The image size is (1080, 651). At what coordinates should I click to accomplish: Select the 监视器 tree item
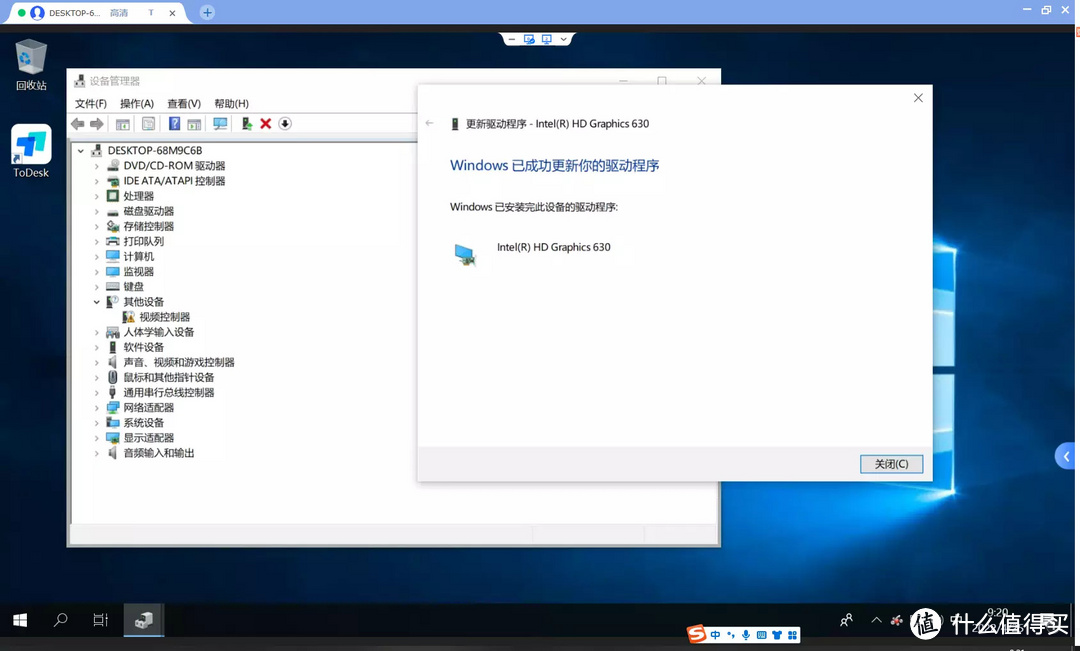[x=138, y=272]
